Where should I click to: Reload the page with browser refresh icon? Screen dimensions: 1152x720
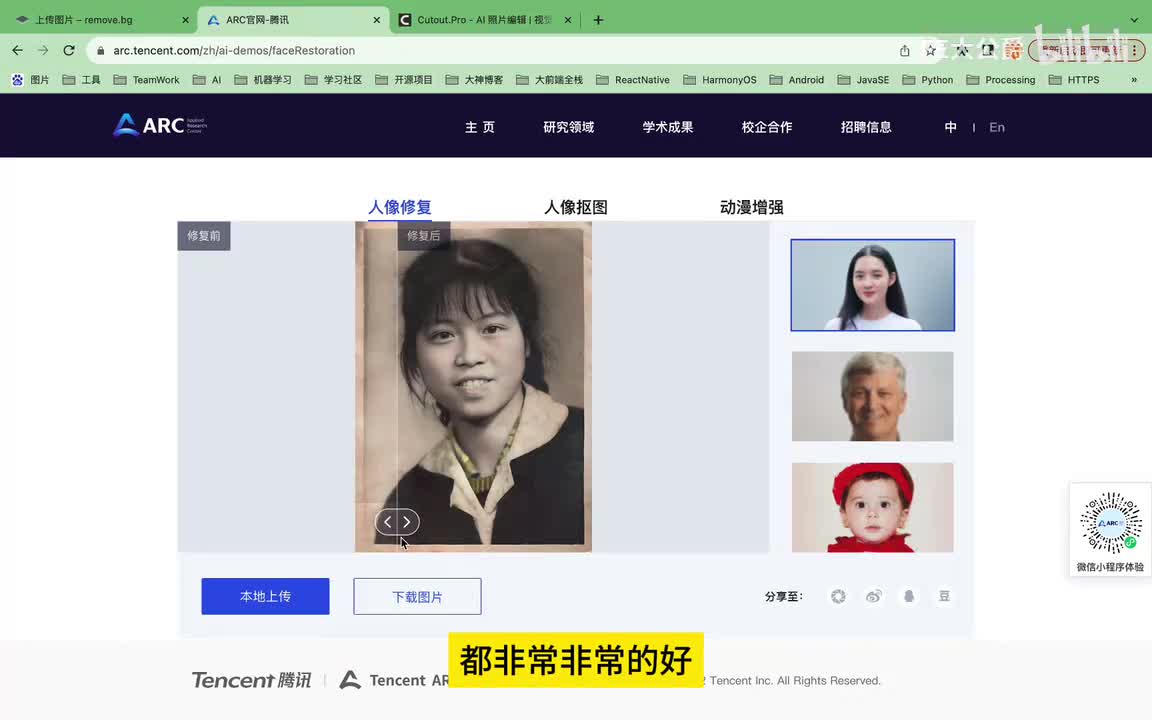(69, 50)
